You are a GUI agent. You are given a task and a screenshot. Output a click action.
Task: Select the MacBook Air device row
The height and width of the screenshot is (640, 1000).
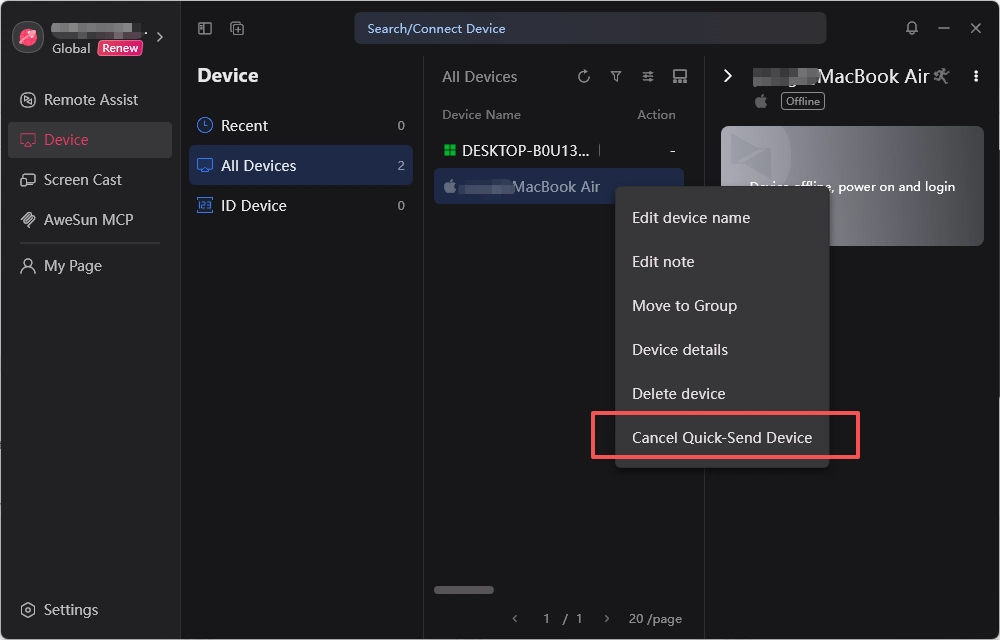pyautogui.click(x=559, y=187)
